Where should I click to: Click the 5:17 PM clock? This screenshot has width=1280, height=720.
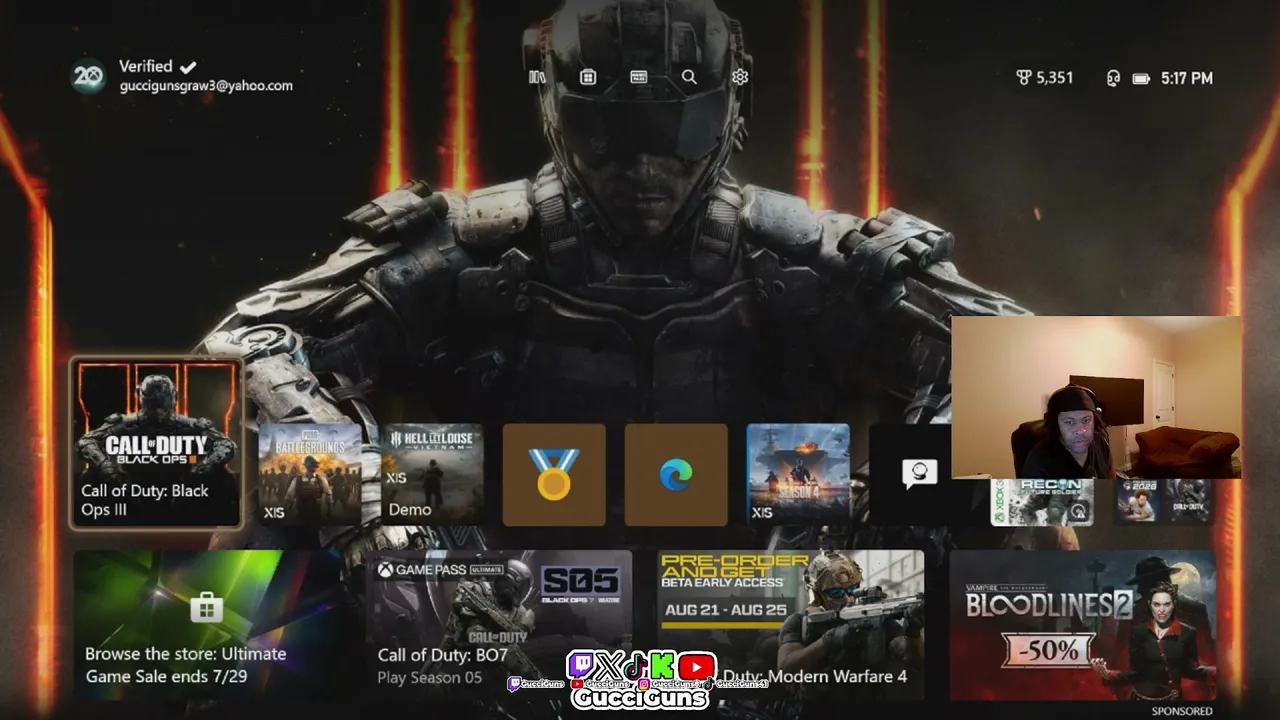pos(1187,78)
